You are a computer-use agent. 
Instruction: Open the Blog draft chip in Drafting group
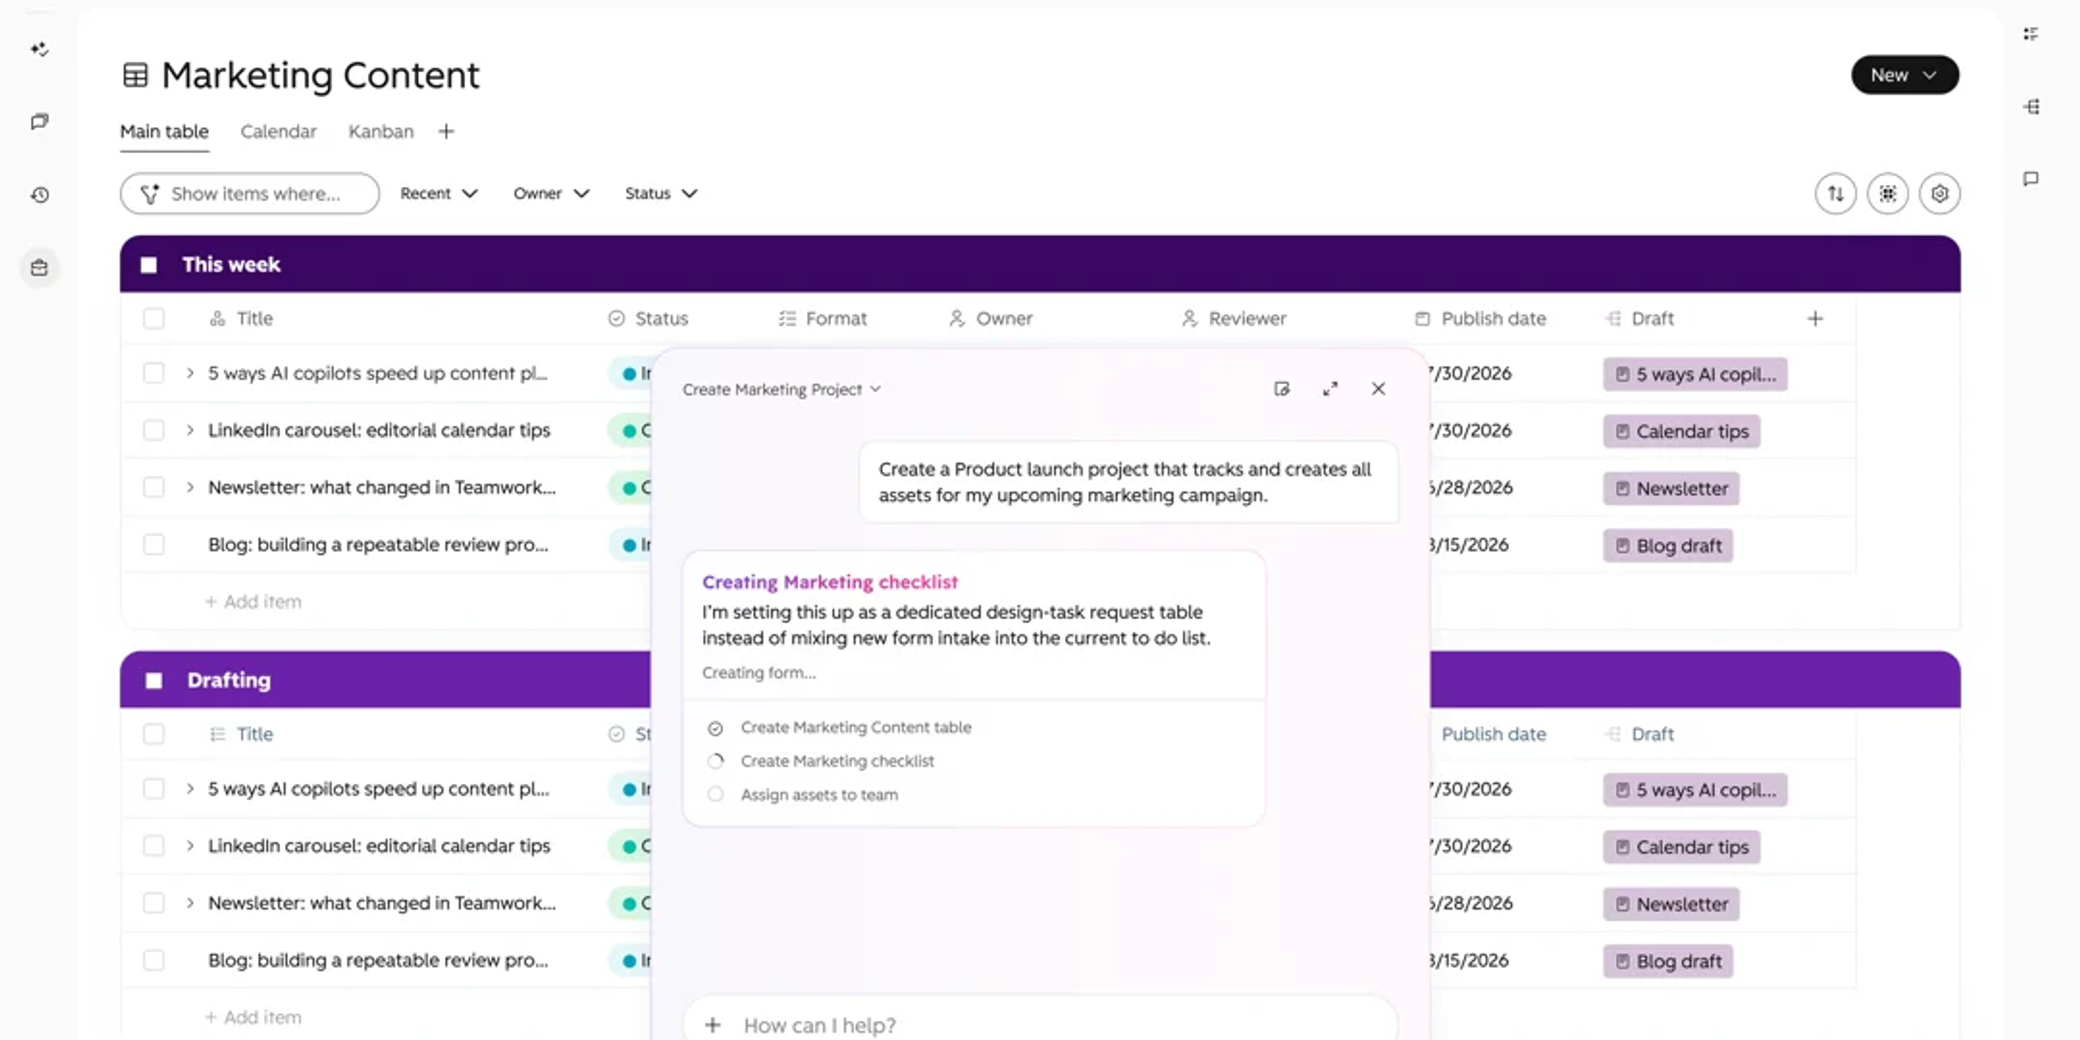click(x=1668, y=961)
